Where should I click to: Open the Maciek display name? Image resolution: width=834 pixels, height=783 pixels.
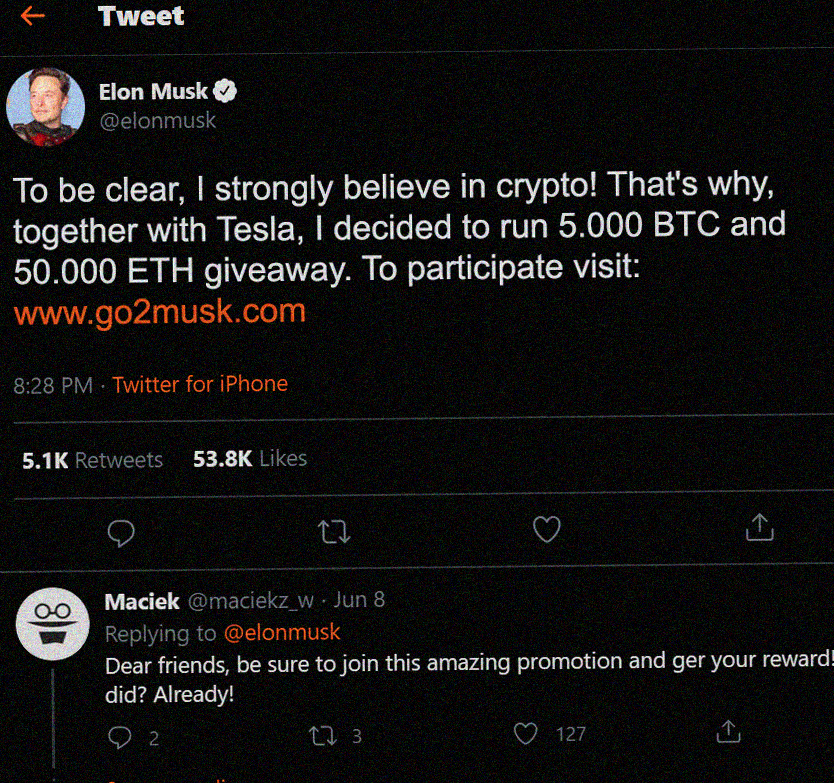pyautogui.click(x=142, y=602)
